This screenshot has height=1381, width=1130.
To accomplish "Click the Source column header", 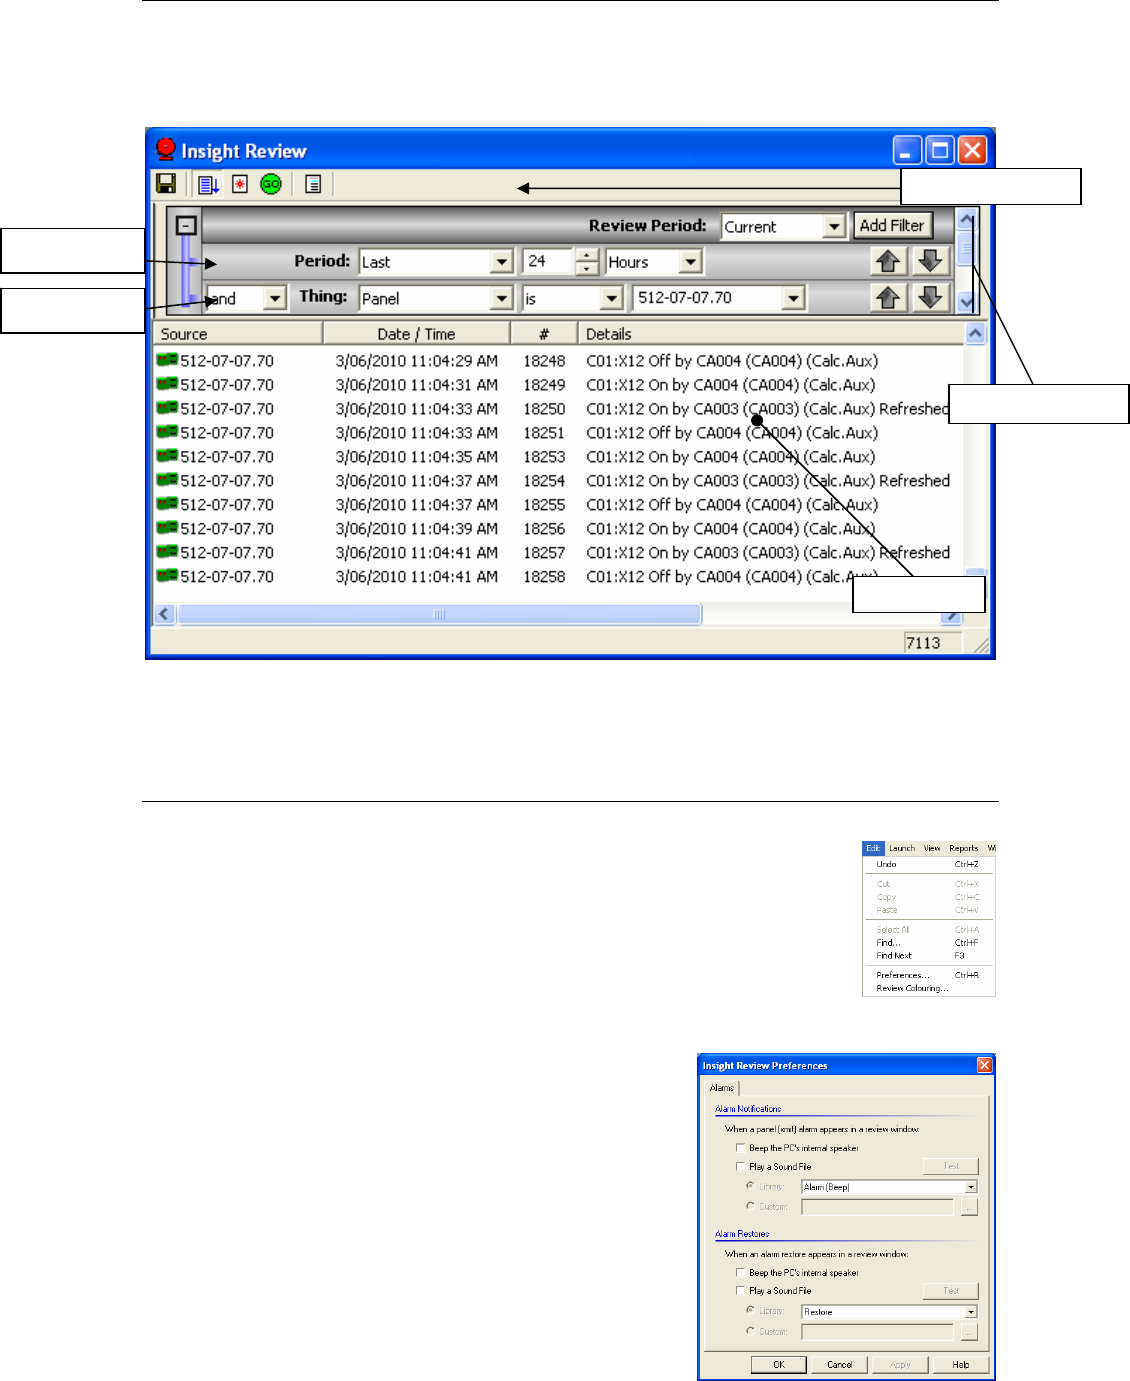I will pyautogui.click(x=238, y=334).
